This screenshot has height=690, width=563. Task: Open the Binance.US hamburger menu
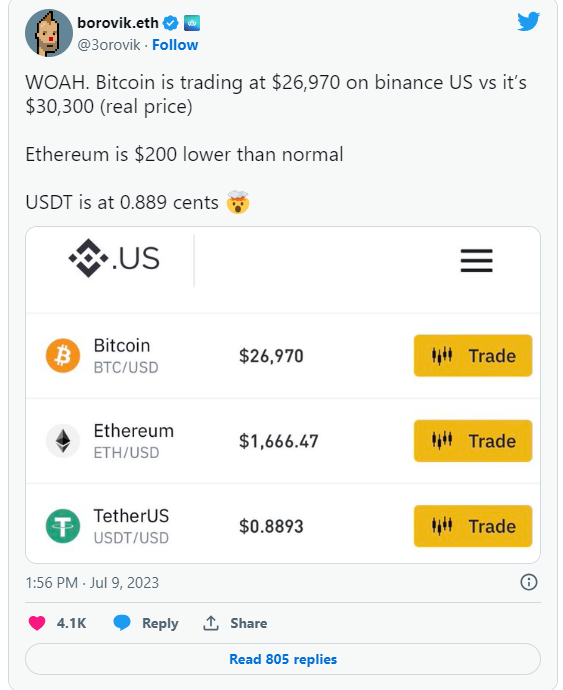tap(476, 261)
